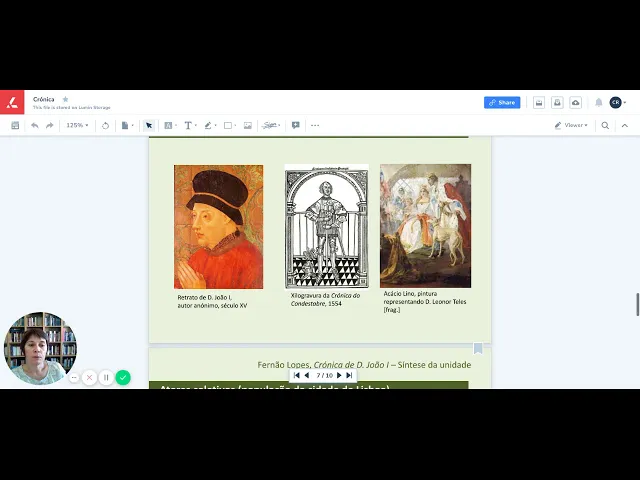Open the 125% zoom level dropdown

click(x=77, y=125)
